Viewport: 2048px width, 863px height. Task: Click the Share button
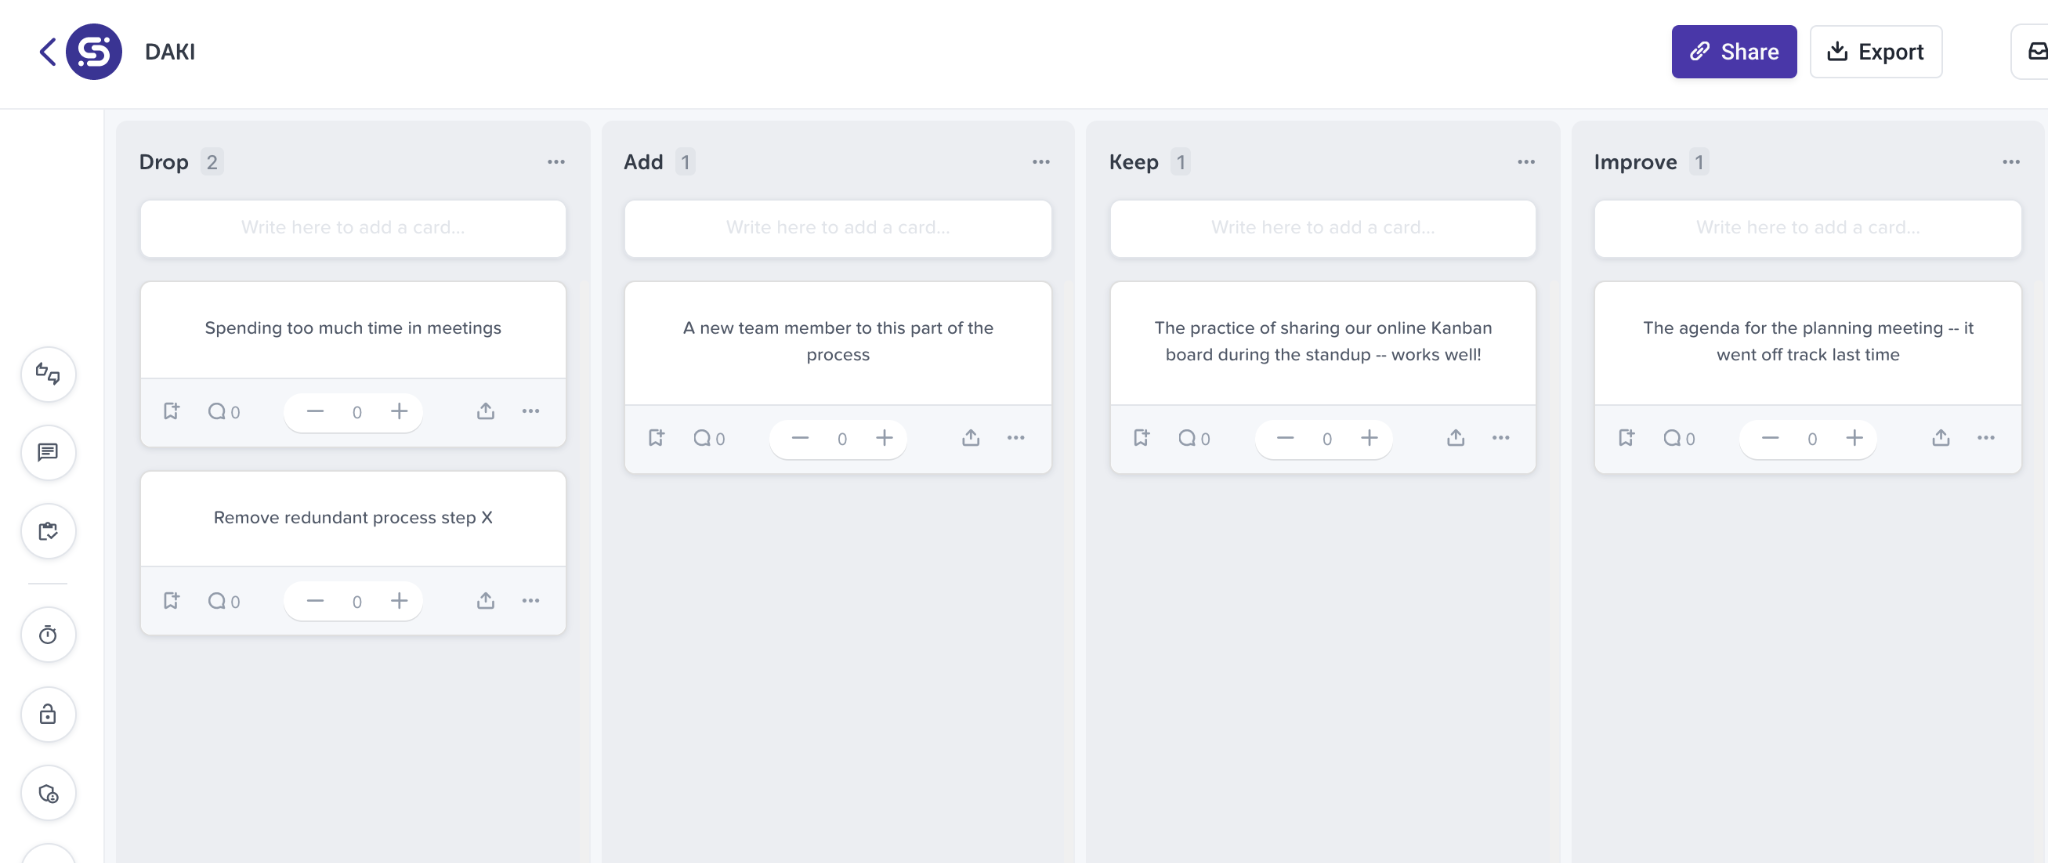(x=1734, y=51)
